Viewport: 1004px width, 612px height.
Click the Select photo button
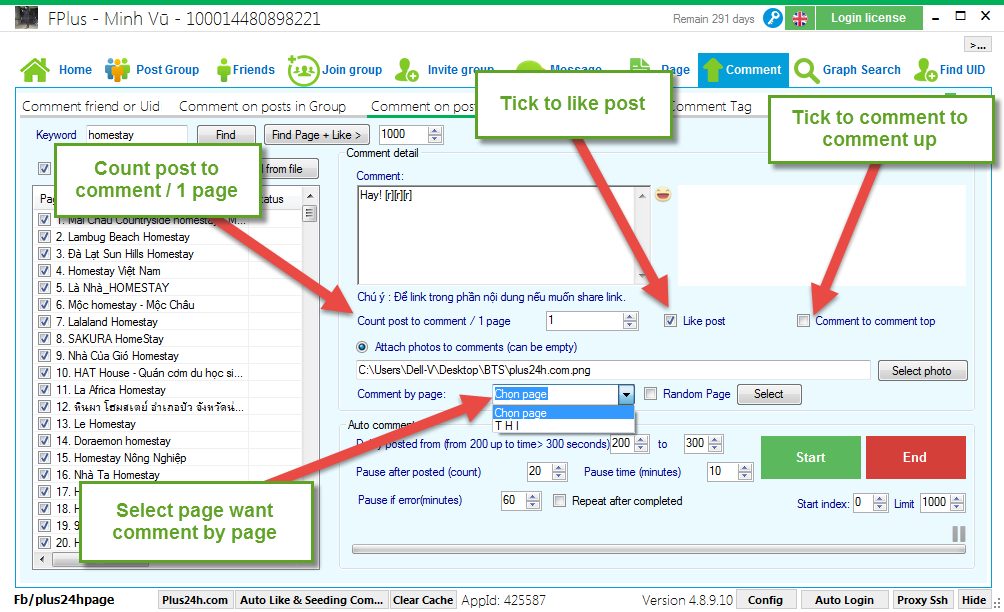[922, 371]
